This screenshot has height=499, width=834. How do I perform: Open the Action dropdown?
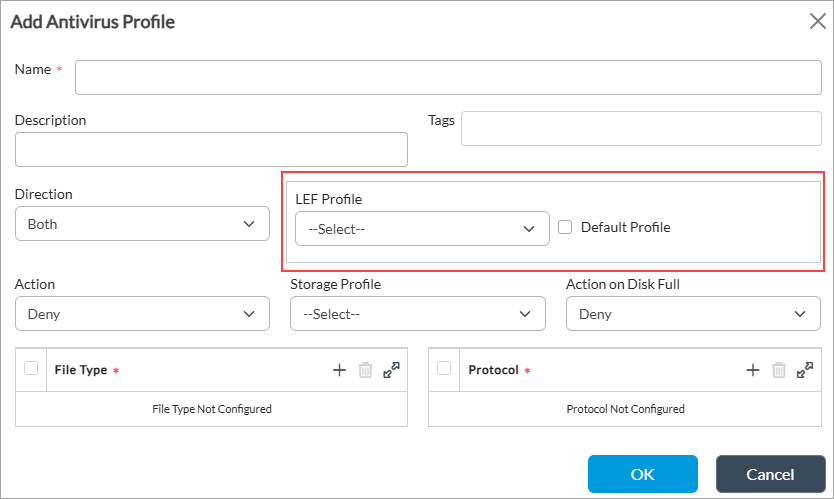(x=142, y=314)
